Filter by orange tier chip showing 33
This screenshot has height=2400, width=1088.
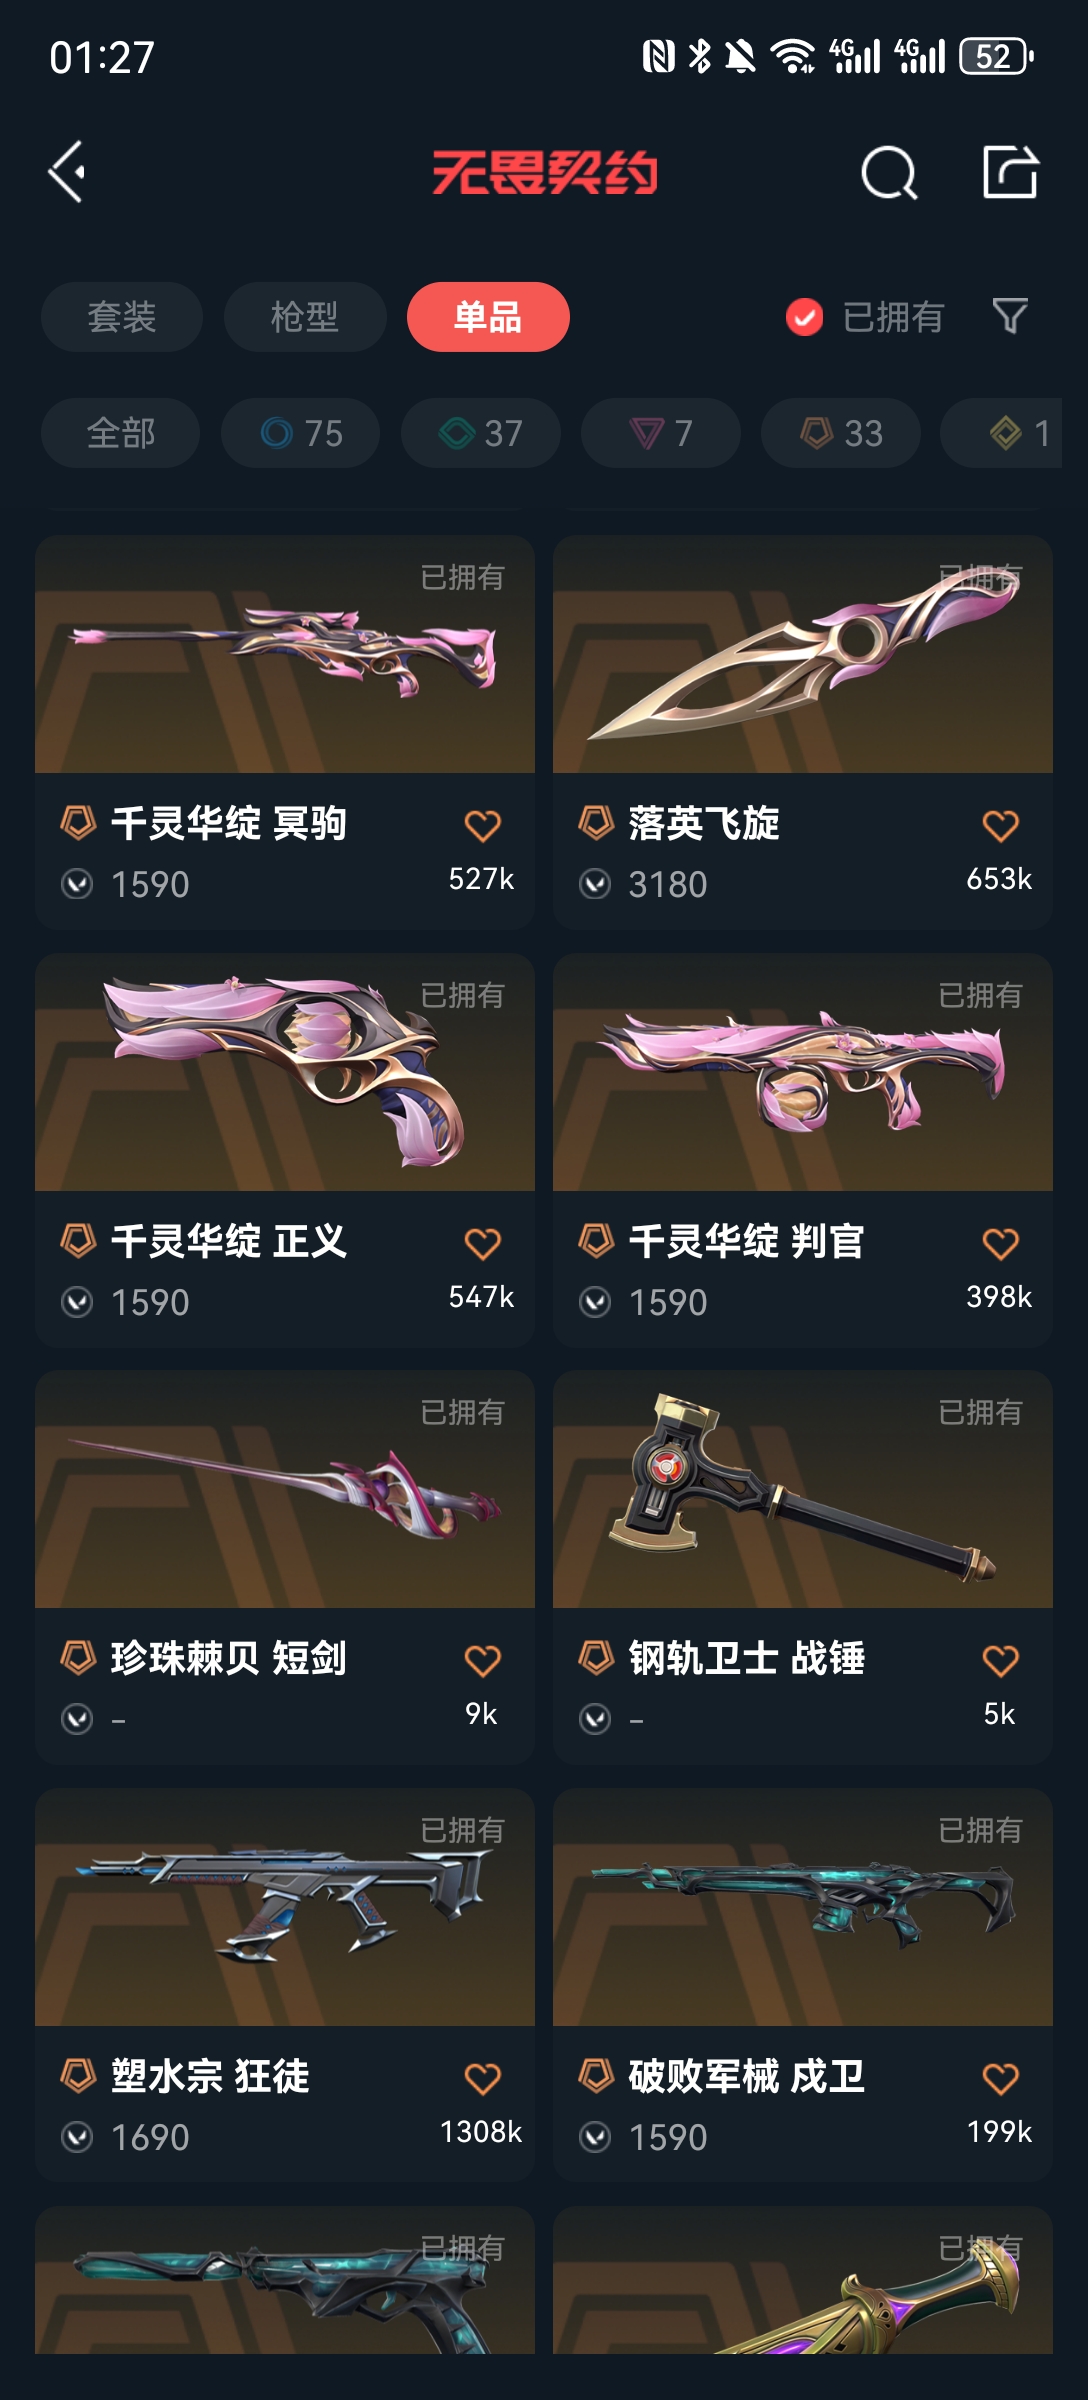(x=840, y=433)
